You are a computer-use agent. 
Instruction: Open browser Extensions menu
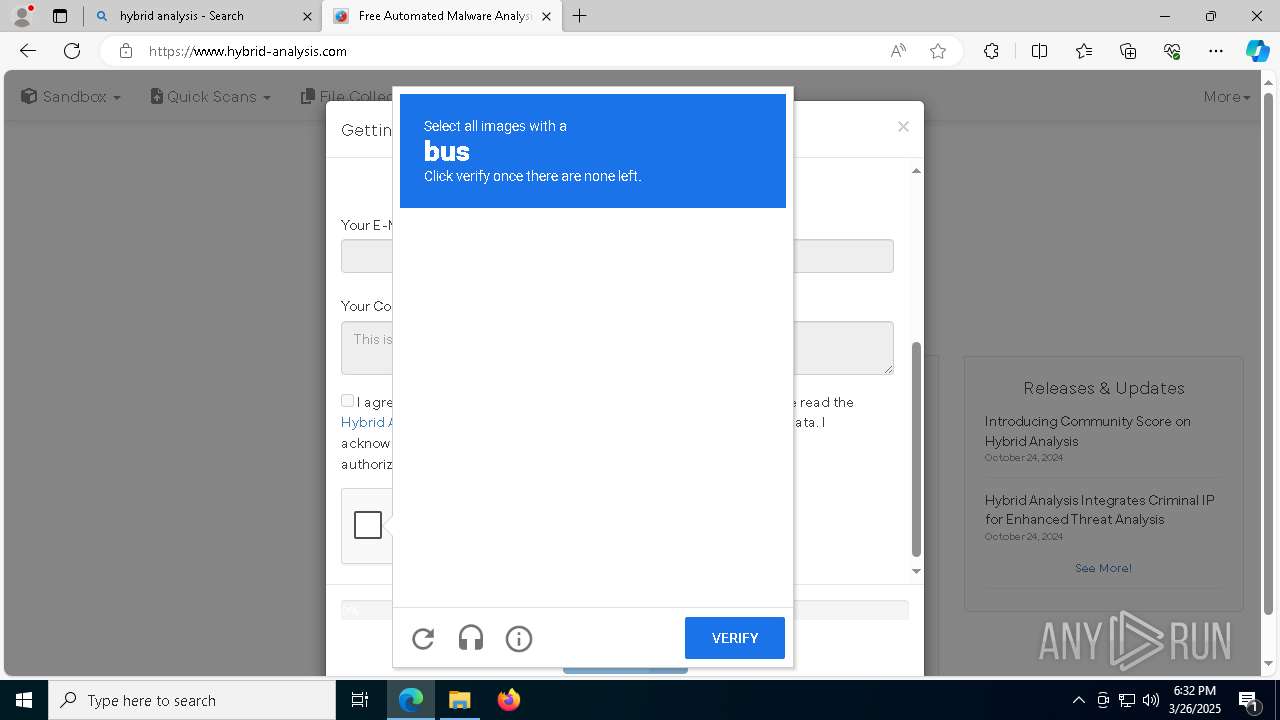pyautogui.click(x=991, y=51)
